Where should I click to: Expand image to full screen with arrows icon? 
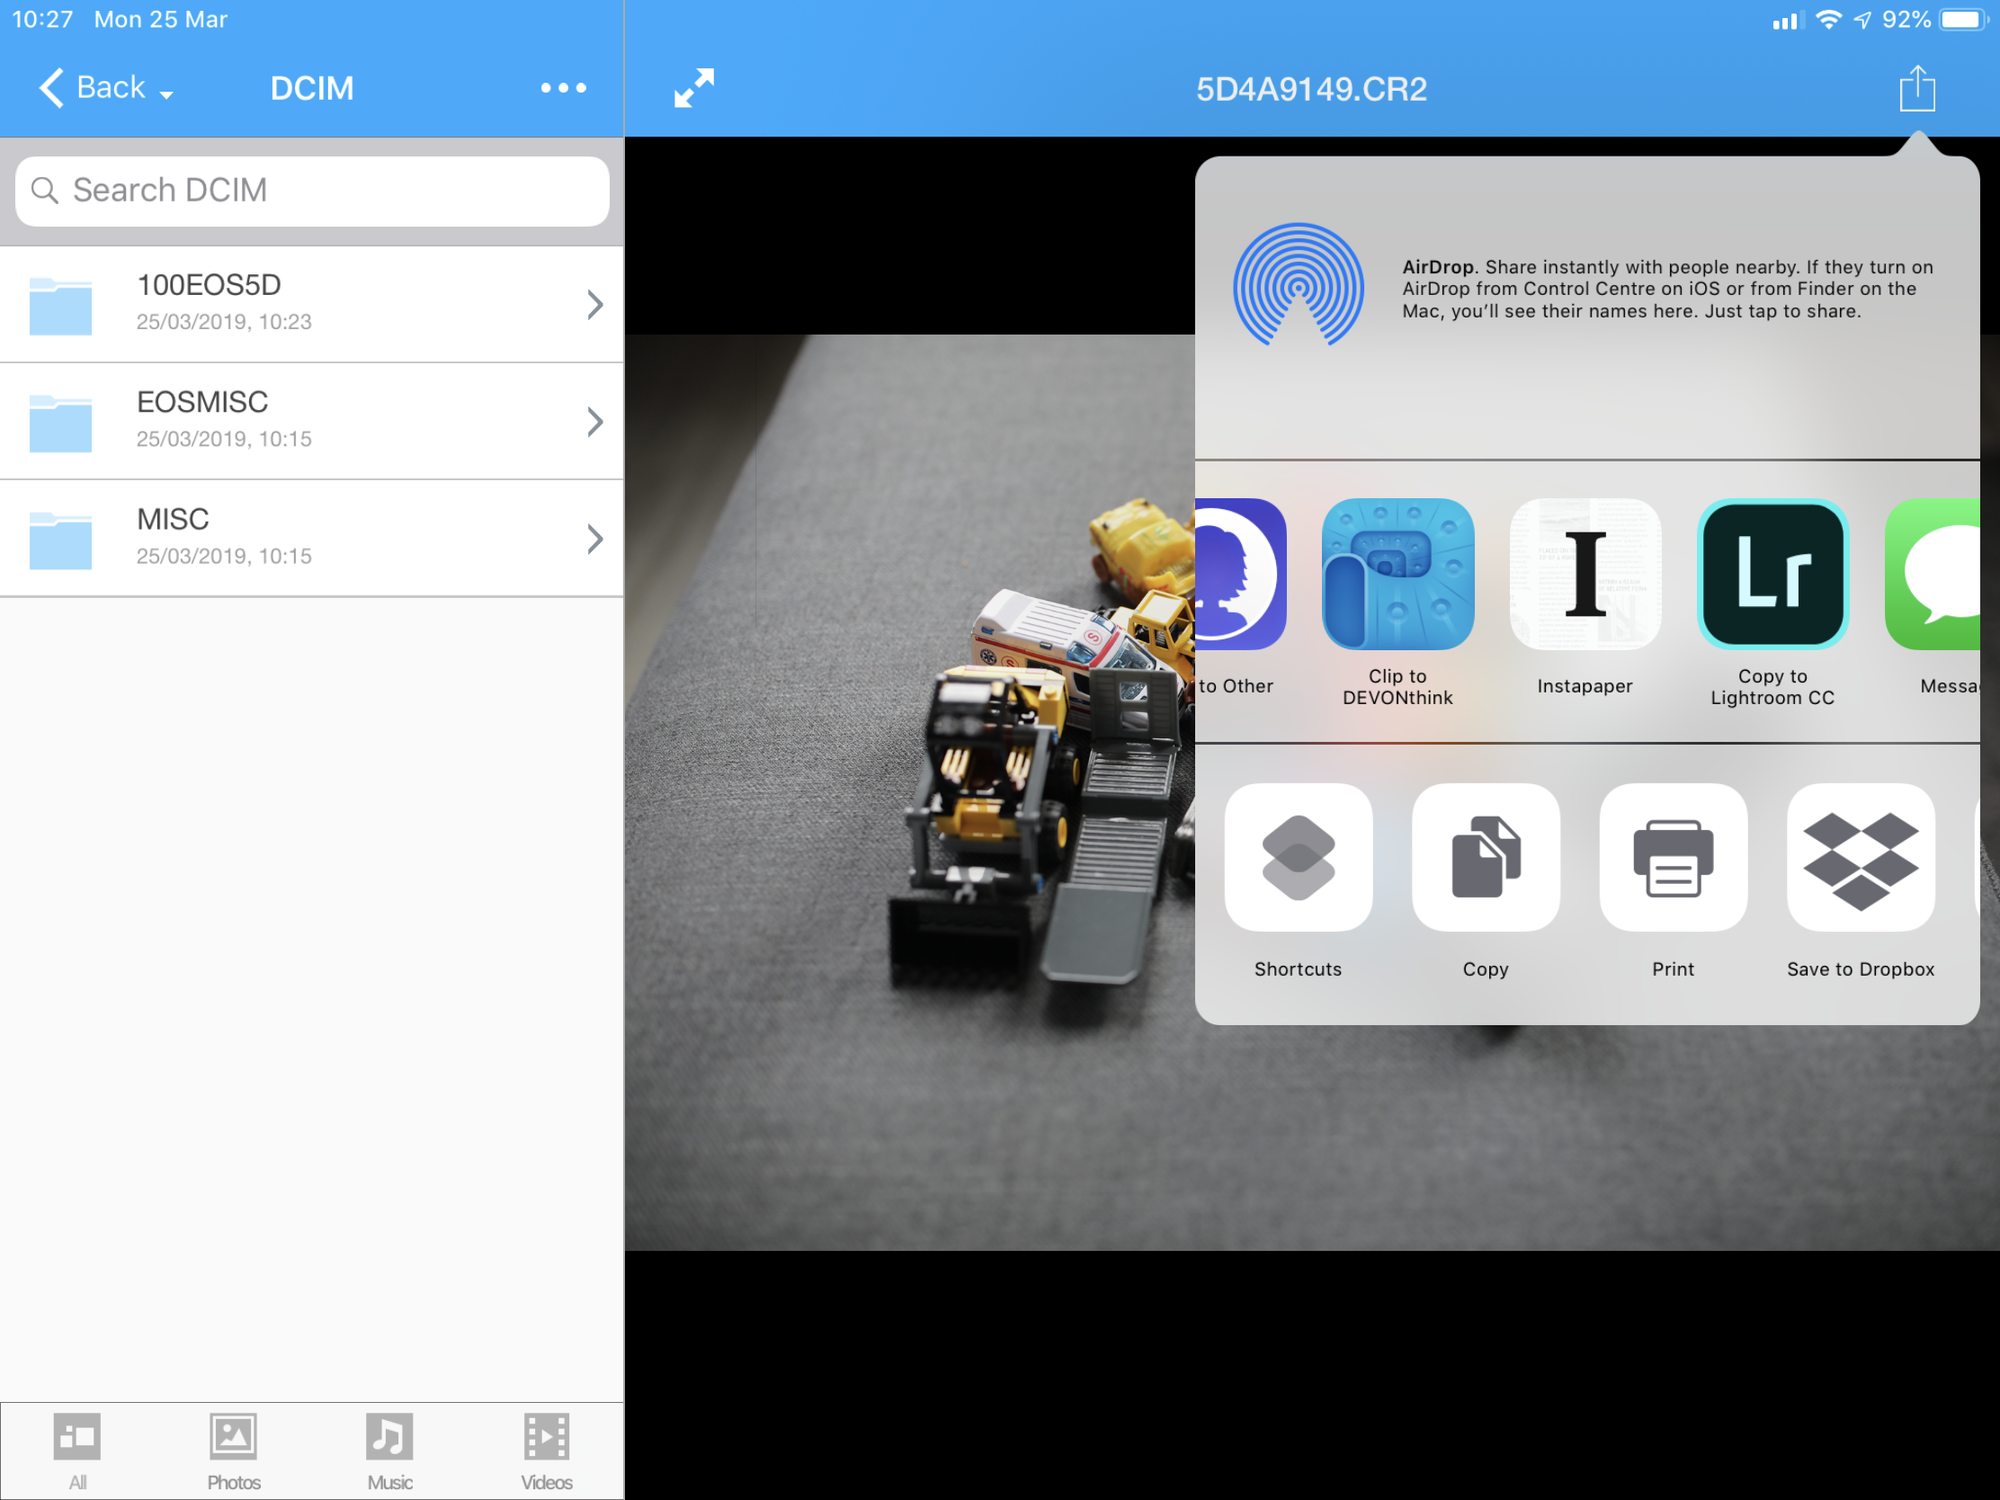pyautogui.click(x=694, y=88)
